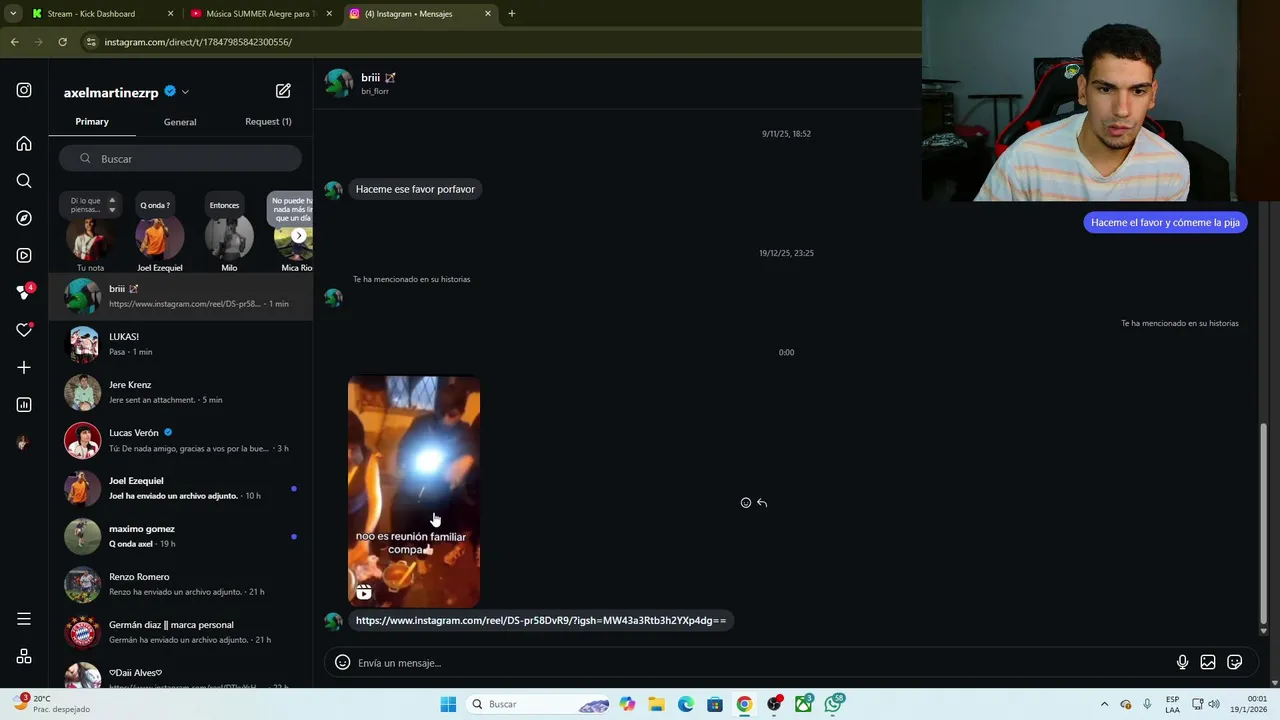Click Chrome tab search dropdown arrow

pyautogui.click(x=13, y=14)
